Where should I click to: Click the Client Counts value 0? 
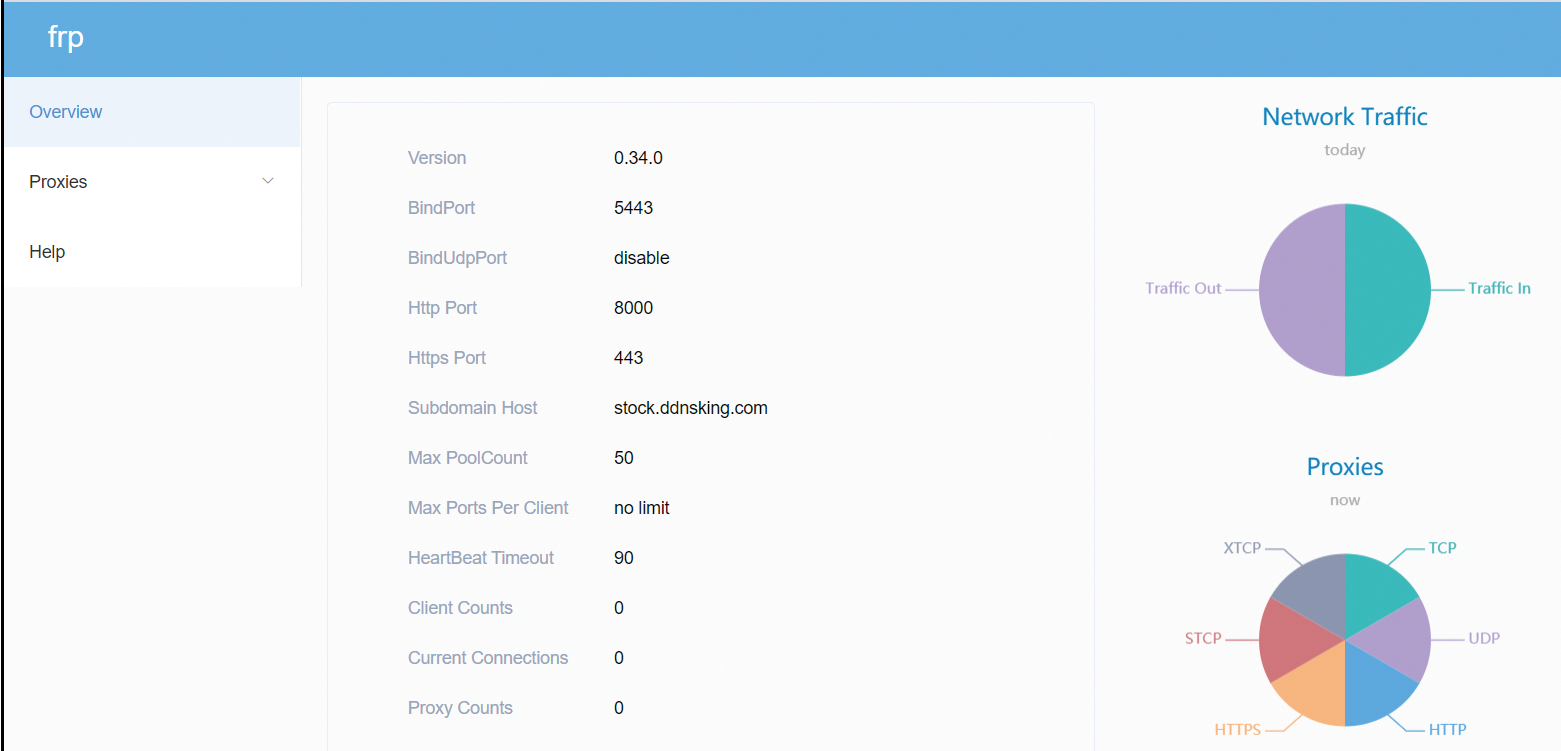(x=619, y=608)
